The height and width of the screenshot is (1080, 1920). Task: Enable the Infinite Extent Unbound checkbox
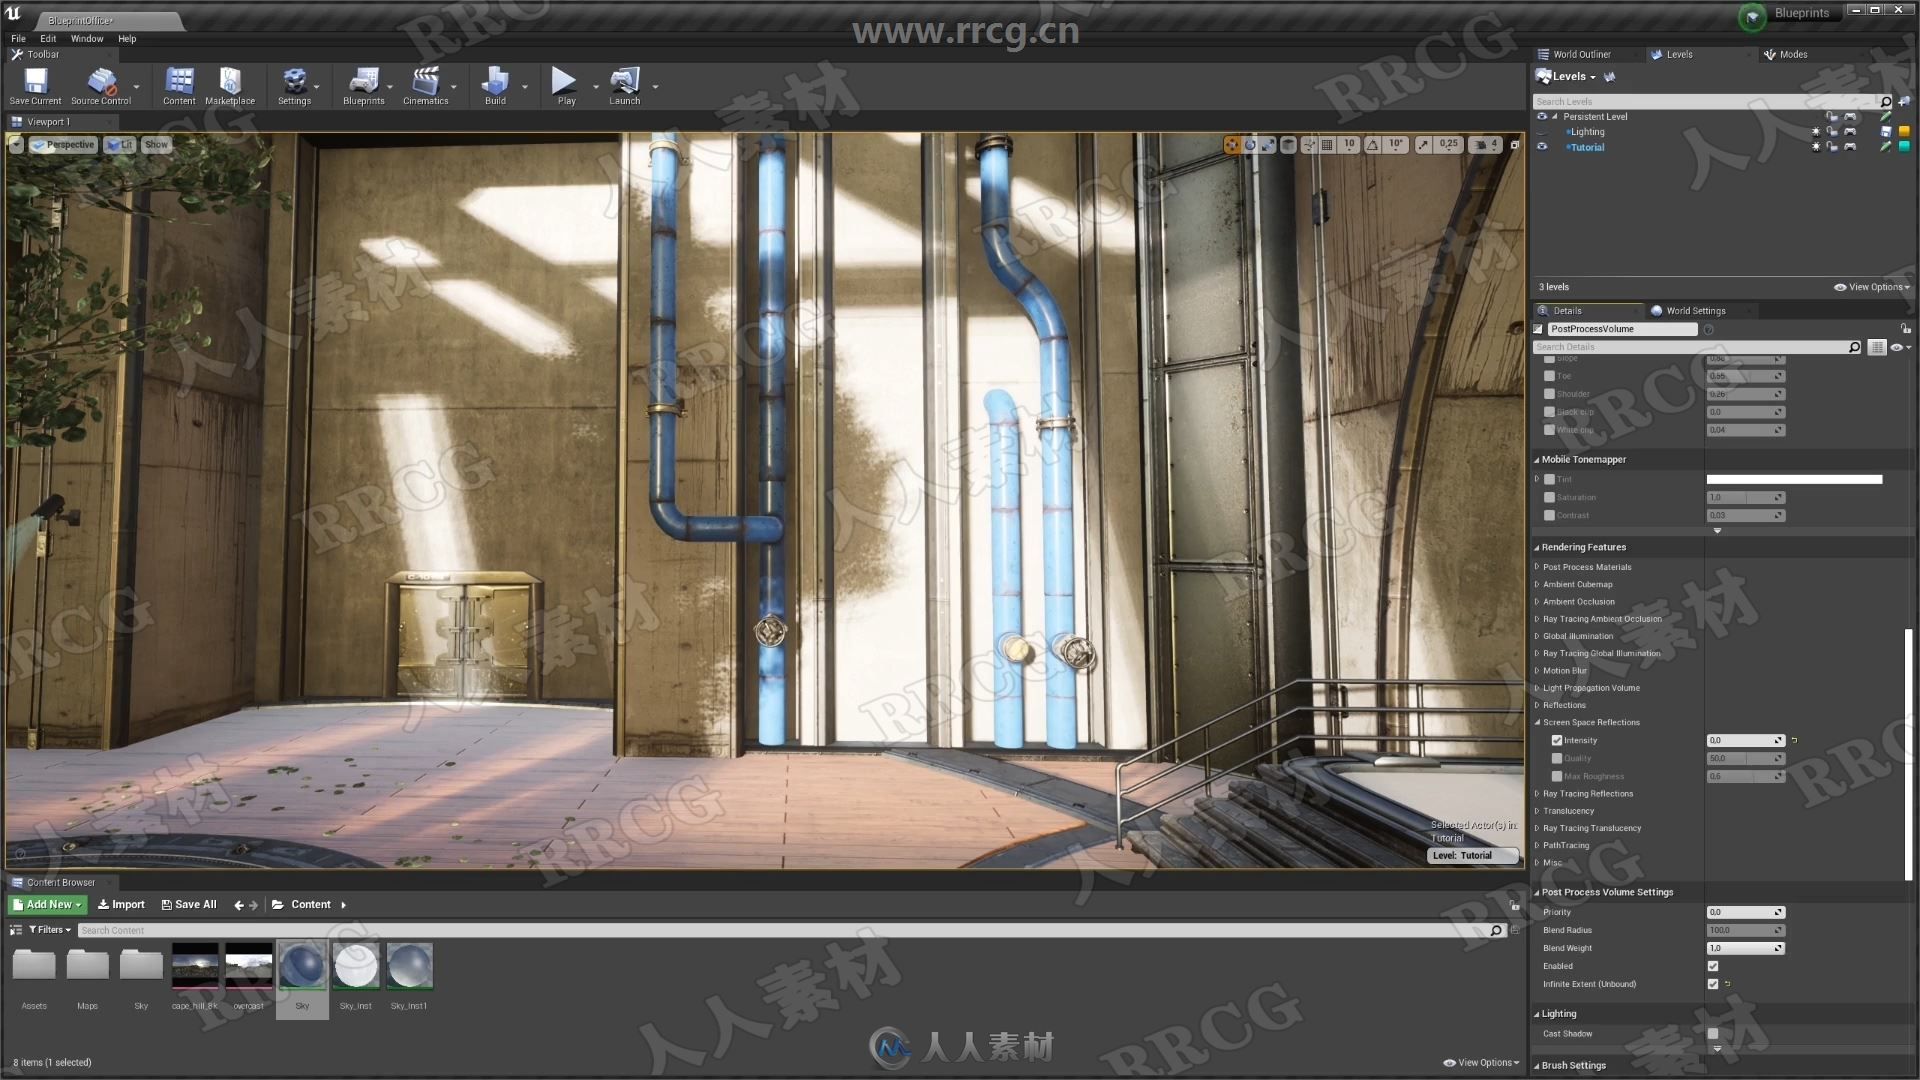[1710, 984]
